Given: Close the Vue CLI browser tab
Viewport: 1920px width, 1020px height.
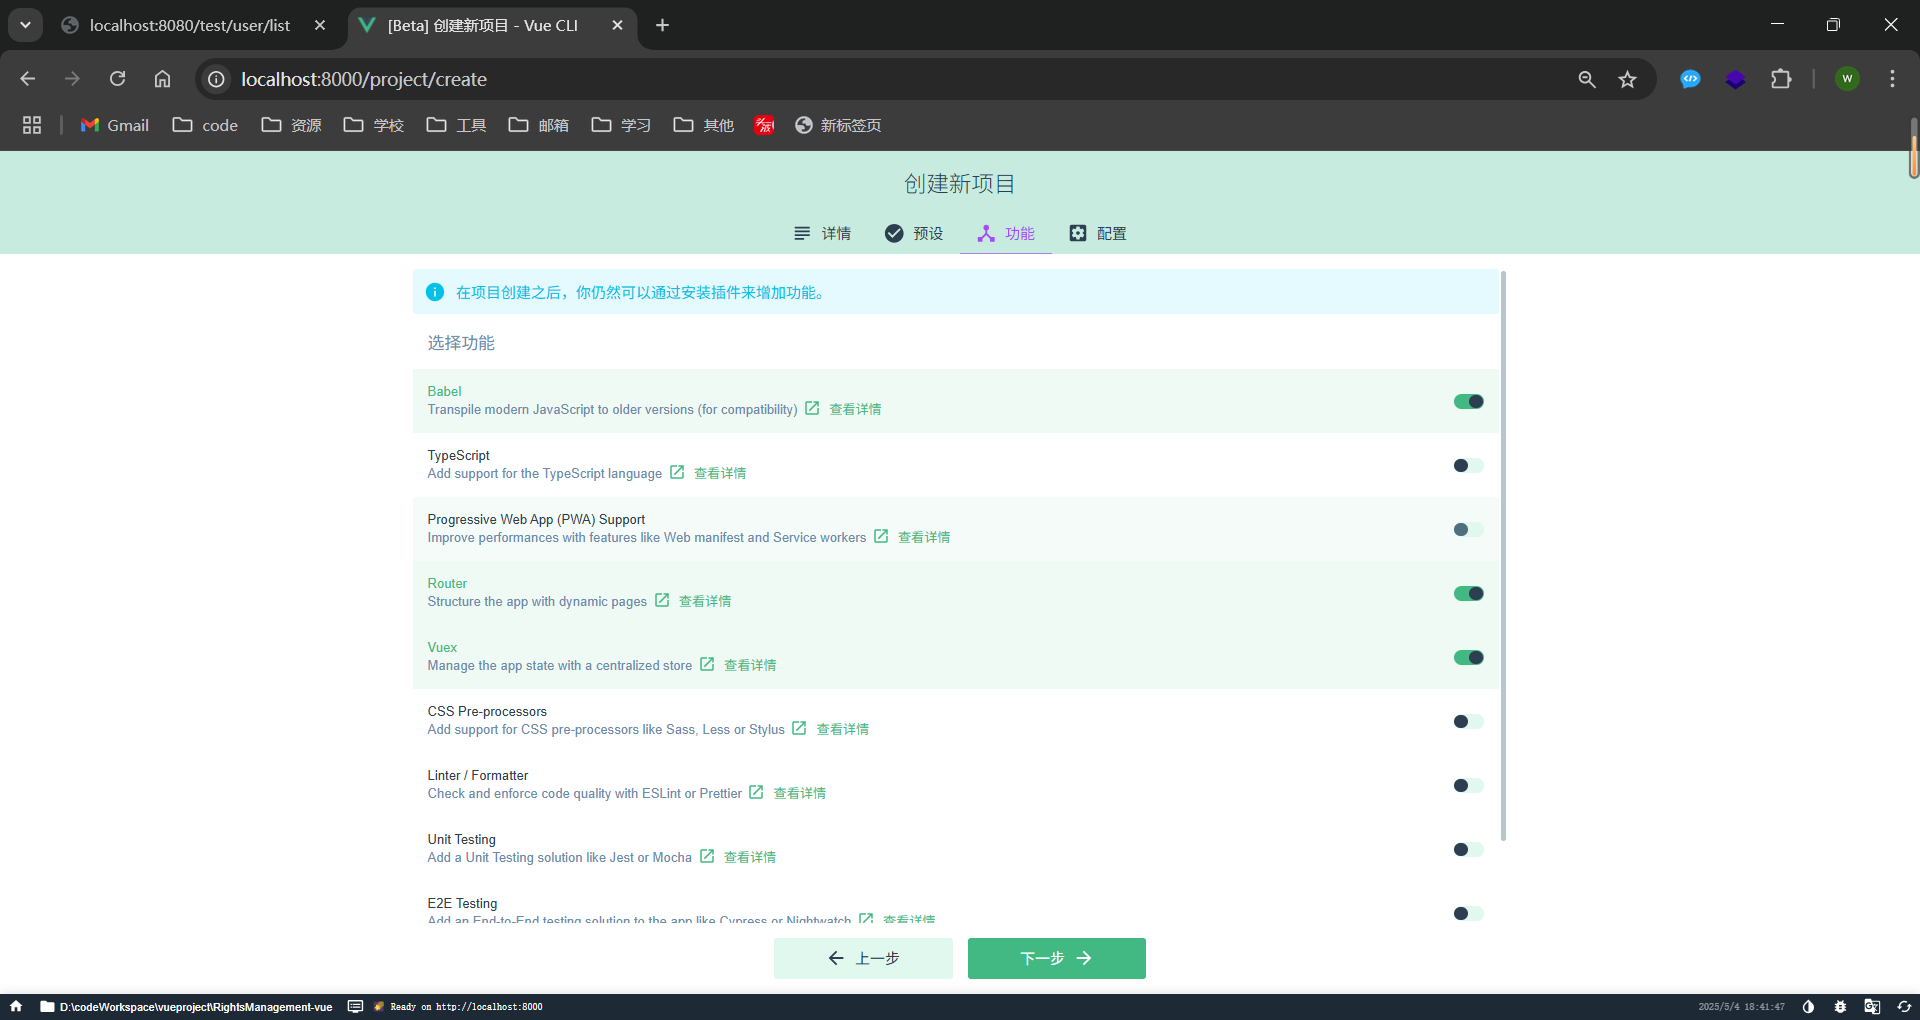Looking at the screenshot, I should (617, 25).
